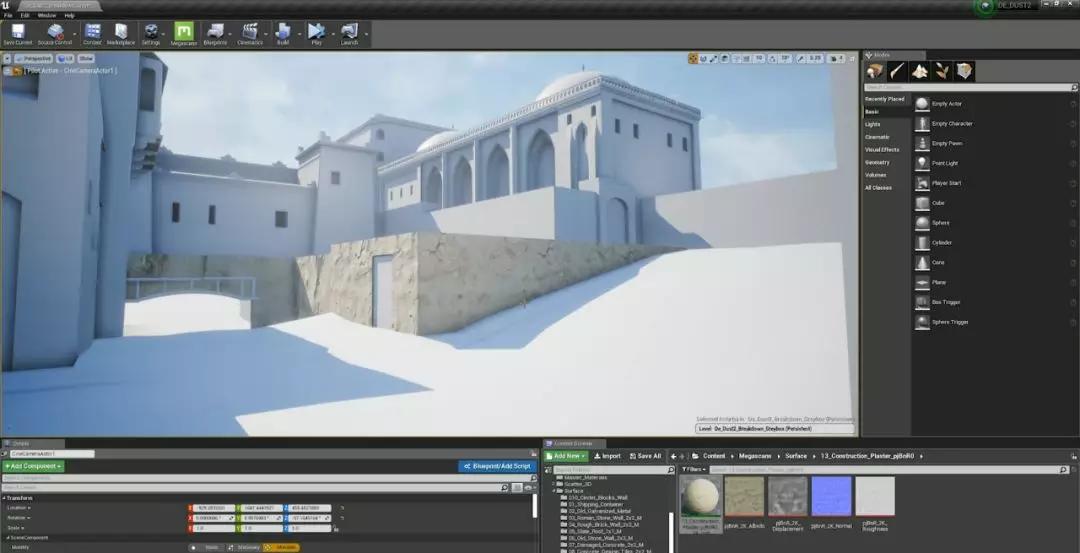Click the Cone shape icon
Screen dimensions: 1080x553
click(922, 262)
